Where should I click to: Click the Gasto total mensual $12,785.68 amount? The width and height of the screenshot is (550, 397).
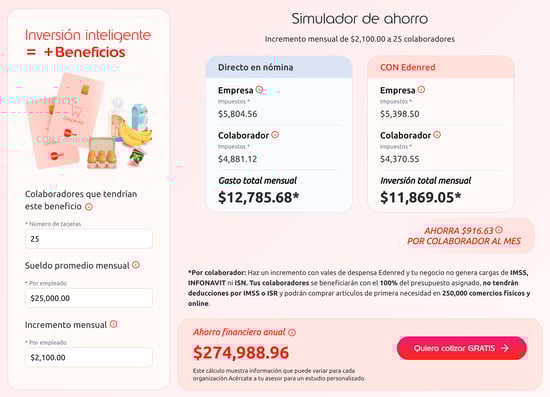click(x=259, y=197)
